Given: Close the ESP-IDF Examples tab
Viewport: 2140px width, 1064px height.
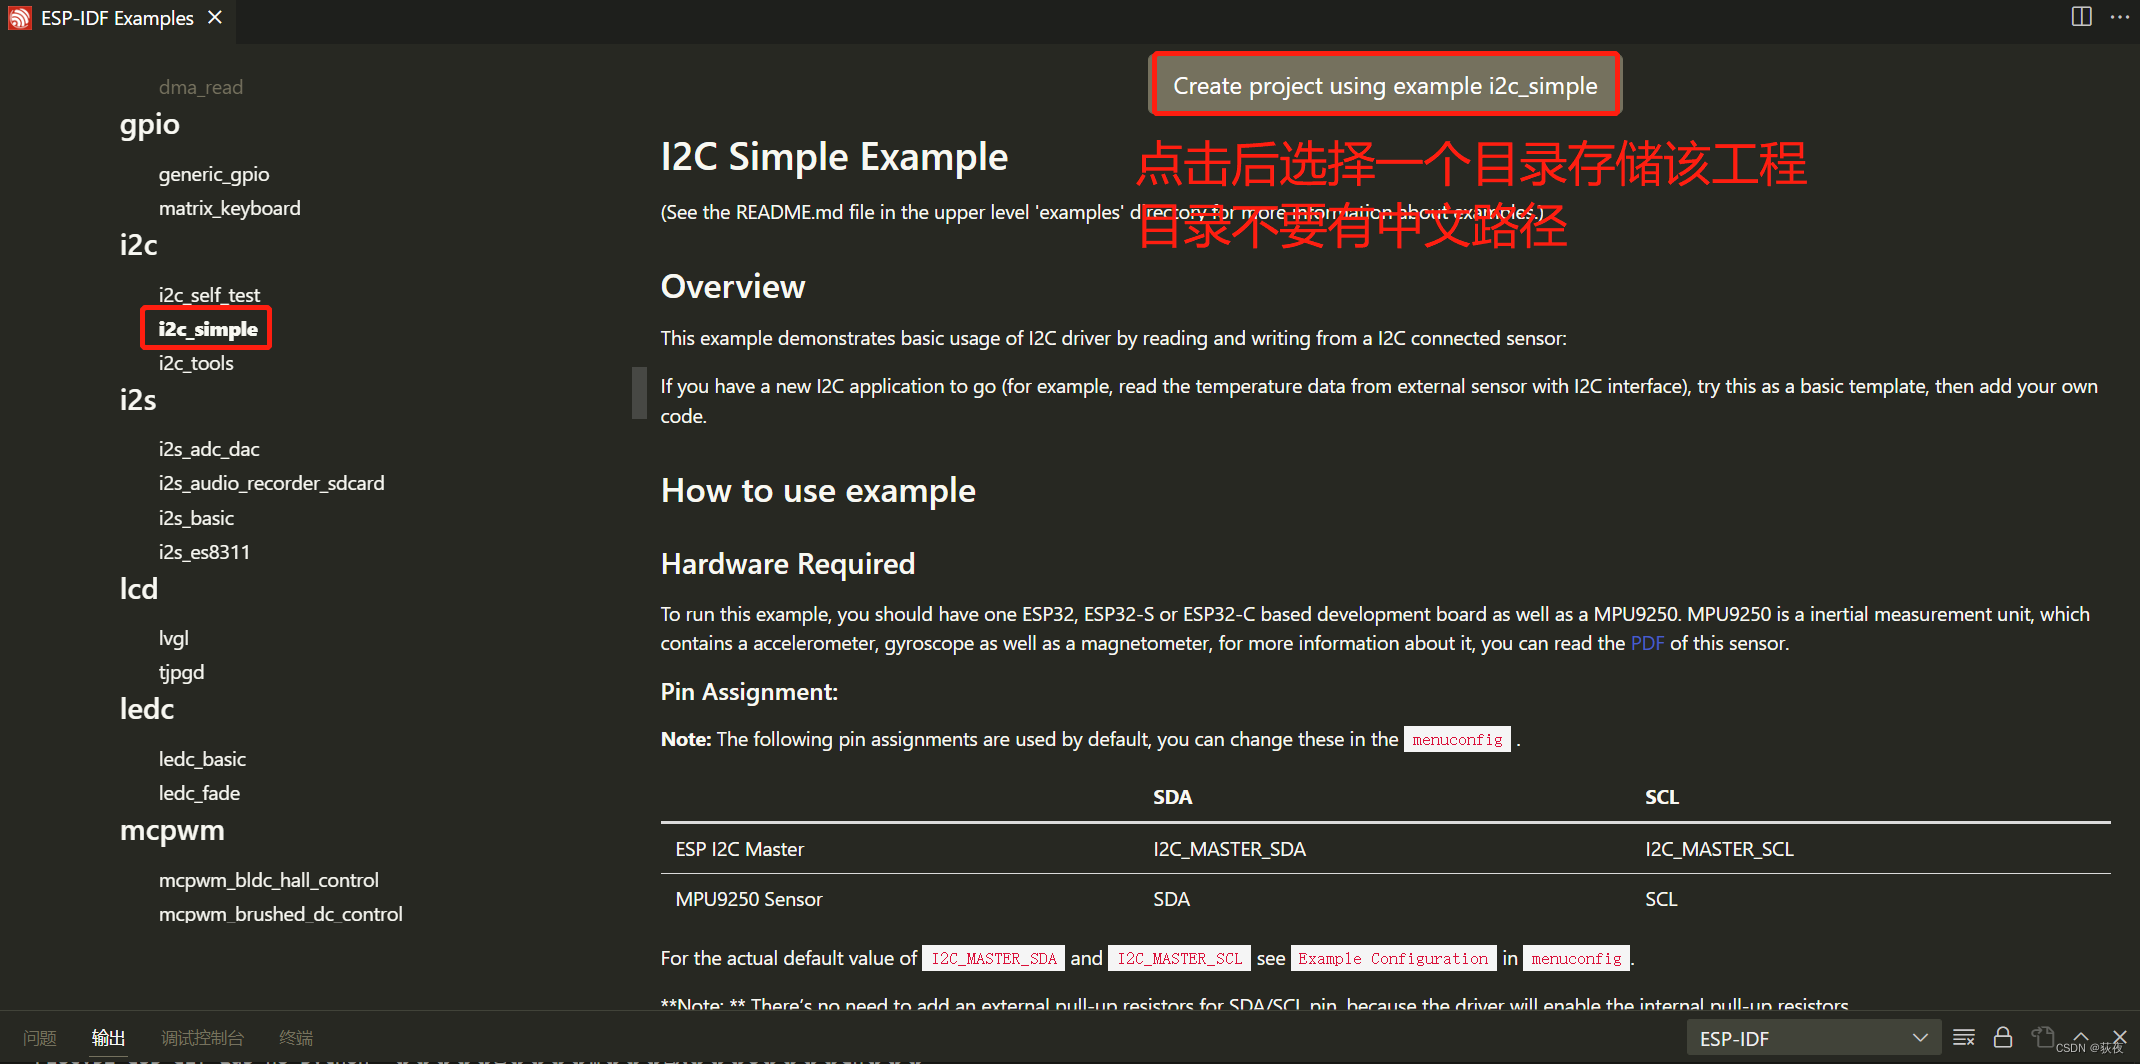Looking at the screenshot, I should [x=215, y=18].
